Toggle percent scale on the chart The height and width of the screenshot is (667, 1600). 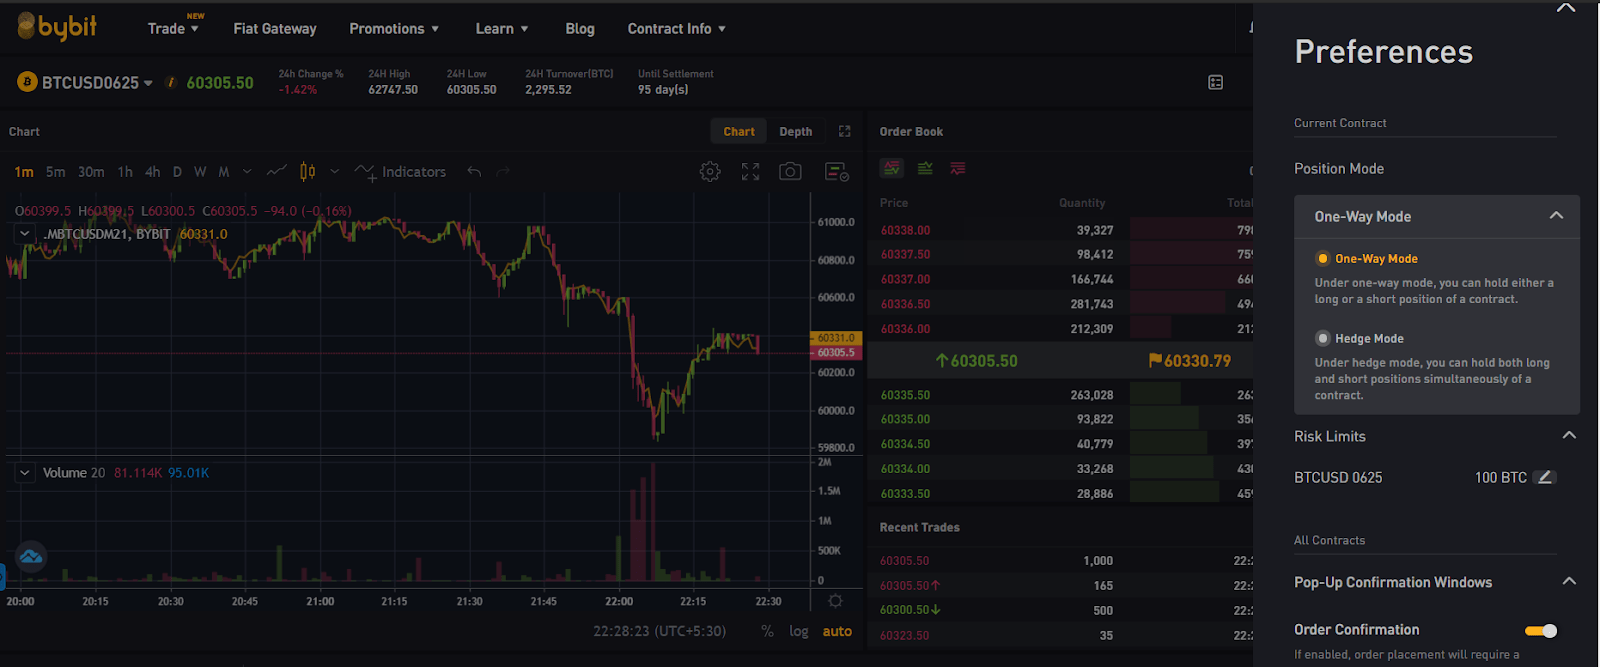pos(767,631)
